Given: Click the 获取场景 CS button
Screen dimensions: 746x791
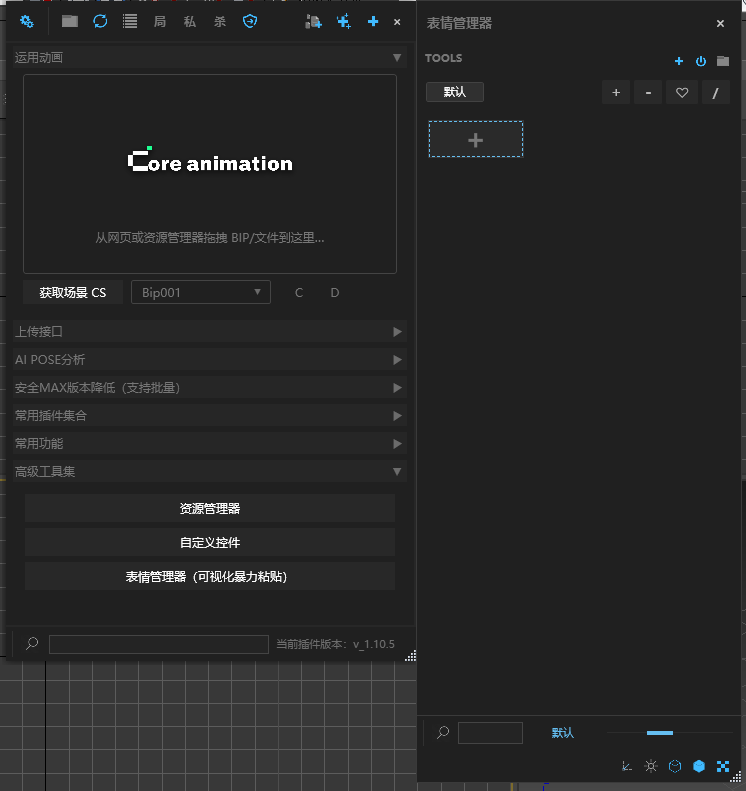Looking at the screenshot, I should point(73,293).
